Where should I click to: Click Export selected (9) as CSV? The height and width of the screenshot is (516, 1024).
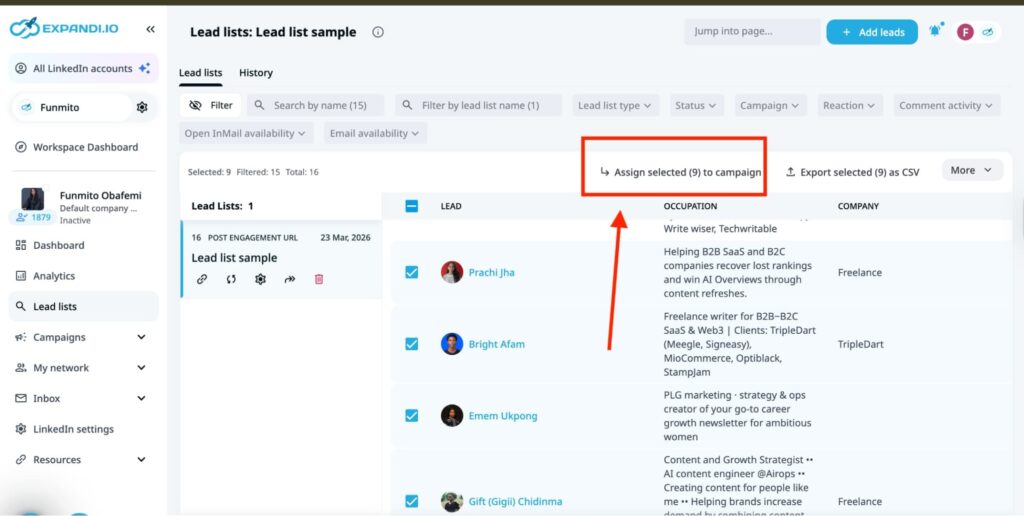[x=852, y=172]
